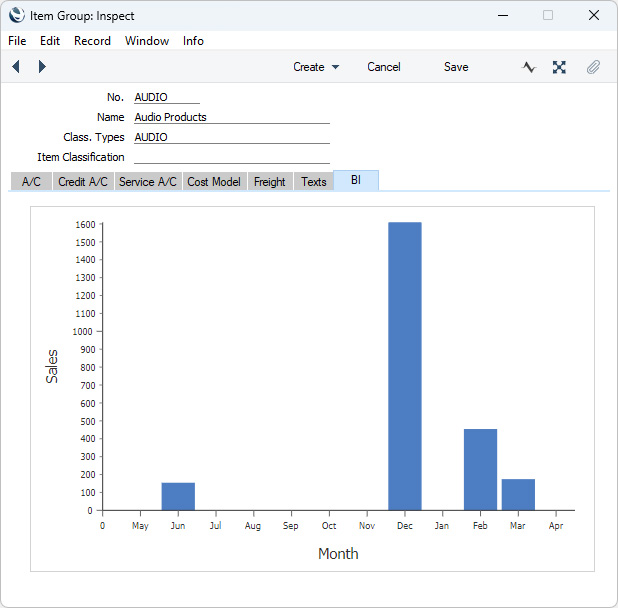The image size is (618, 608).
Task: Select the Freight tab
Action: point(269,182)
